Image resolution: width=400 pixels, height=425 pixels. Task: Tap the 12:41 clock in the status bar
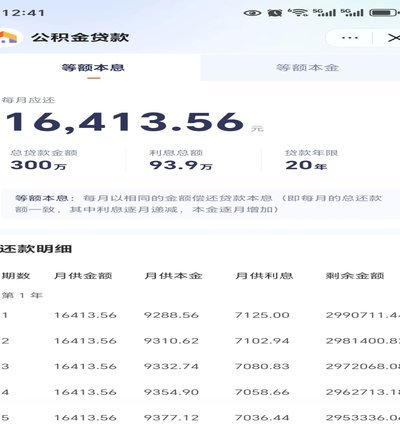(x=22, y=13)
